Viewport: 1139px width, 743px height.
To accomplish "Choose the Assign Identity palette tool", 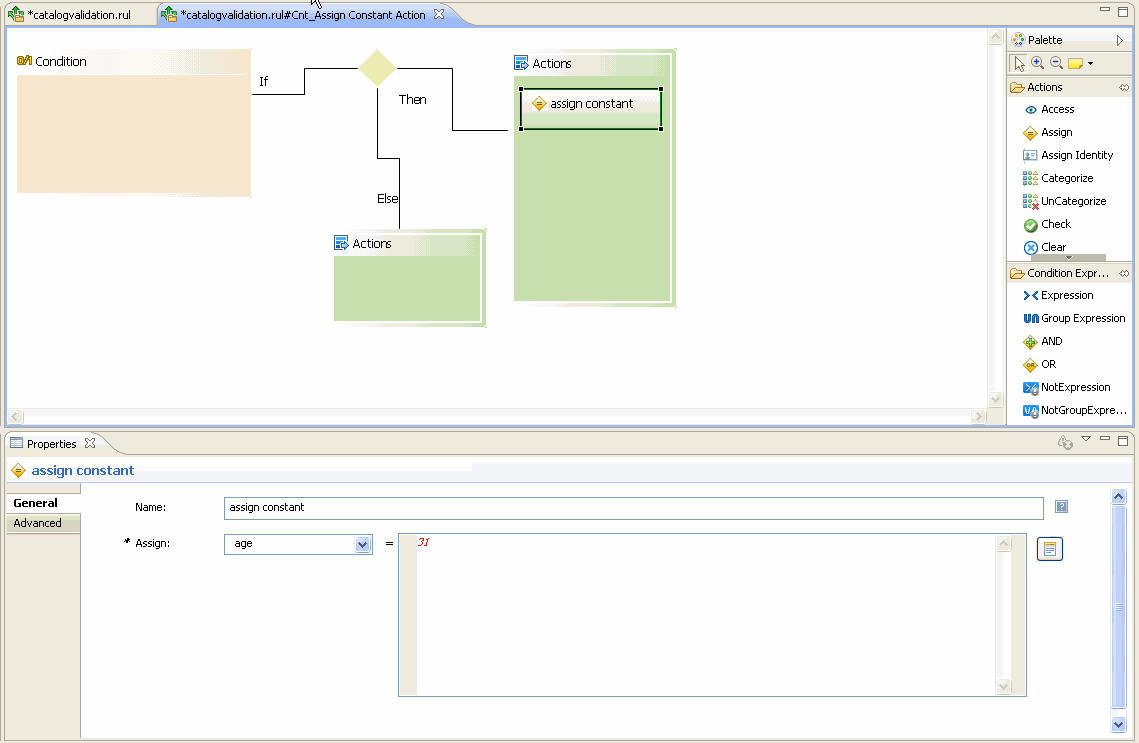I will pos(1068,155).
